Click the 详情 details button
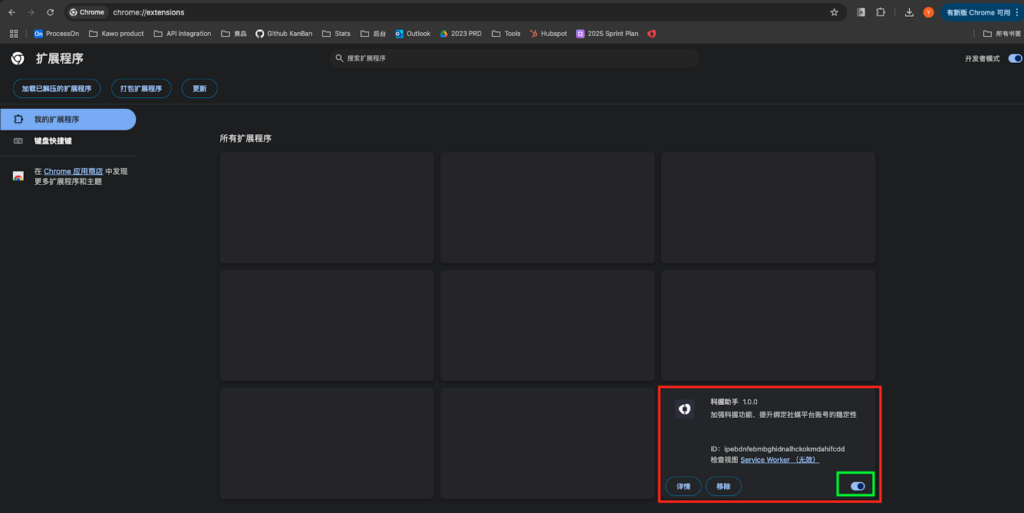 point(683,486)
